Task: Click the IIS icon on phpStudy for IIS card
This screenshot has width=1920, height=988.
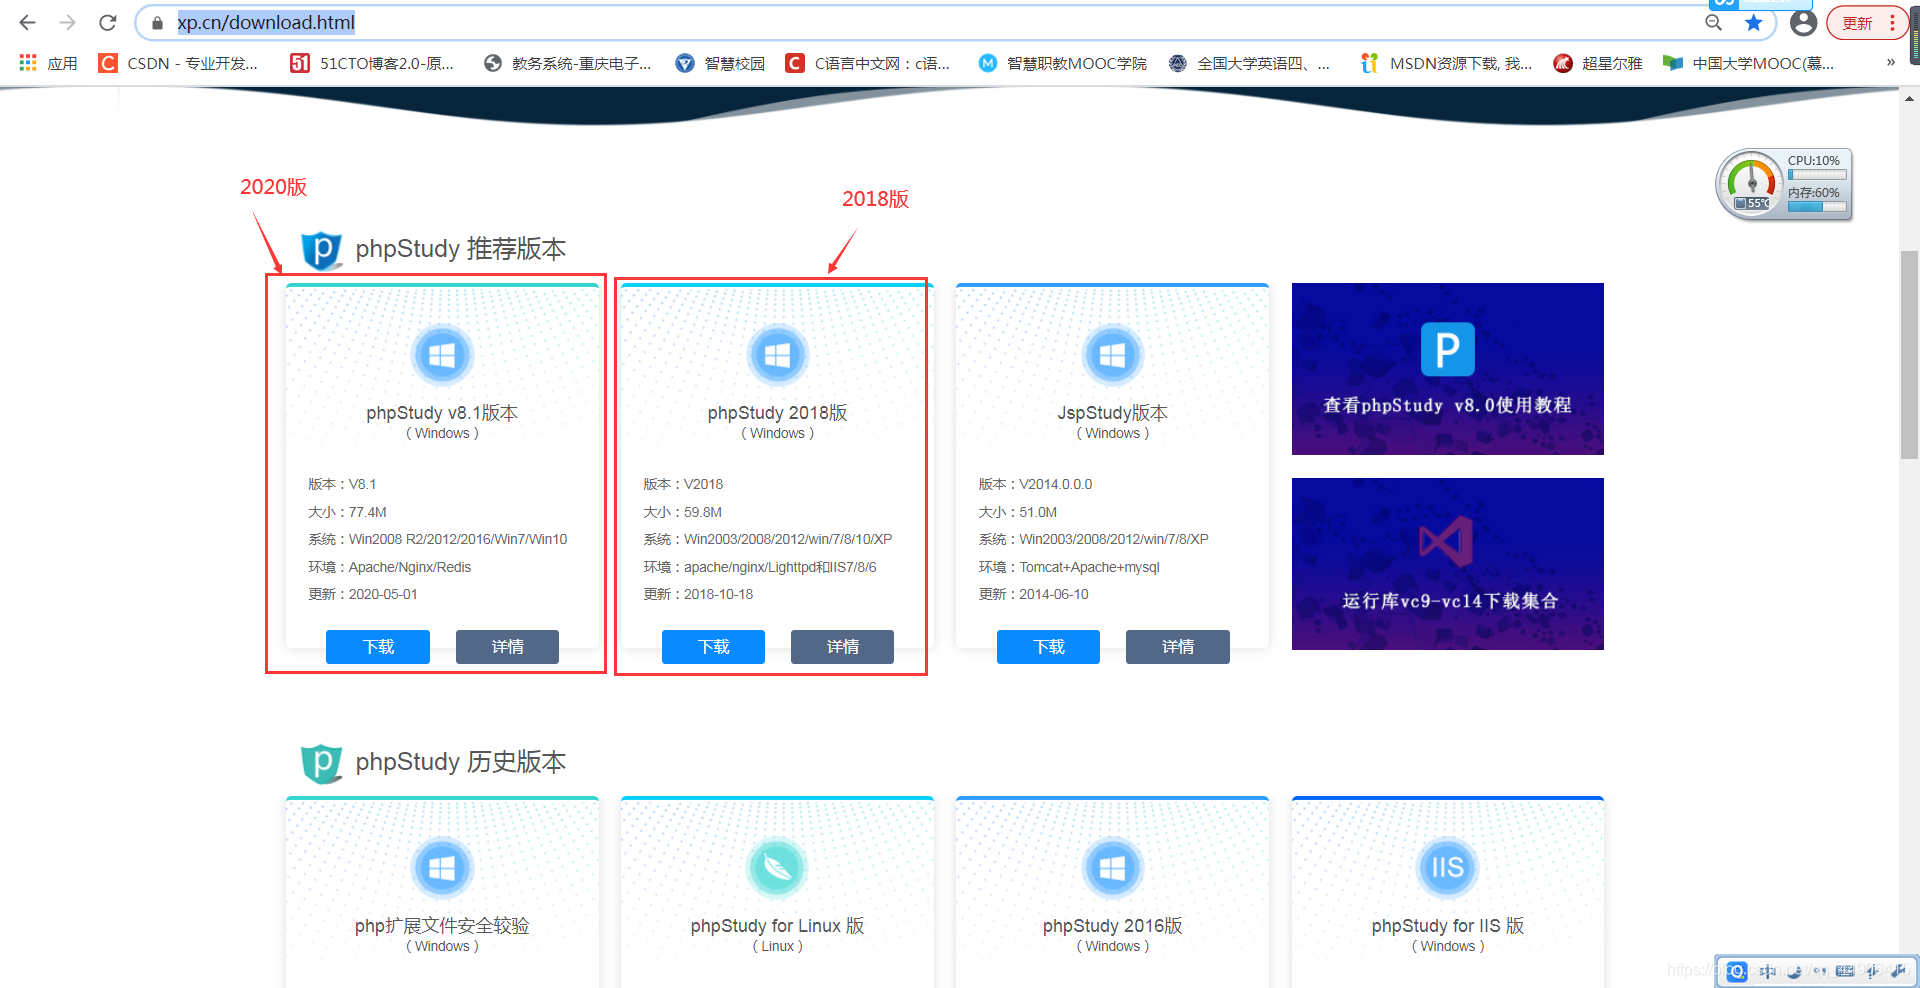Action: point(1447,868)
